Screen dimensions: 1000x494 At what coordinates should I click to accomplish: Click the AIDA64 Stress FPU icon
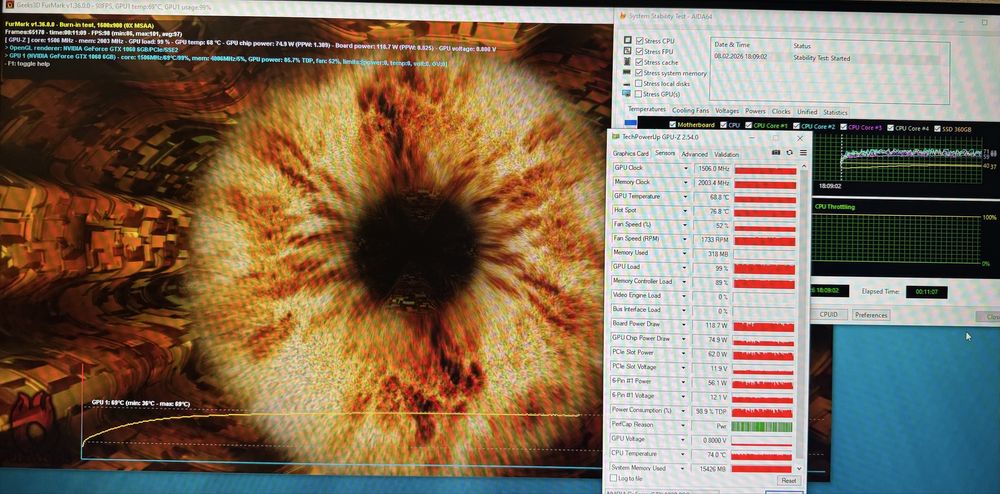pos(627,52)
